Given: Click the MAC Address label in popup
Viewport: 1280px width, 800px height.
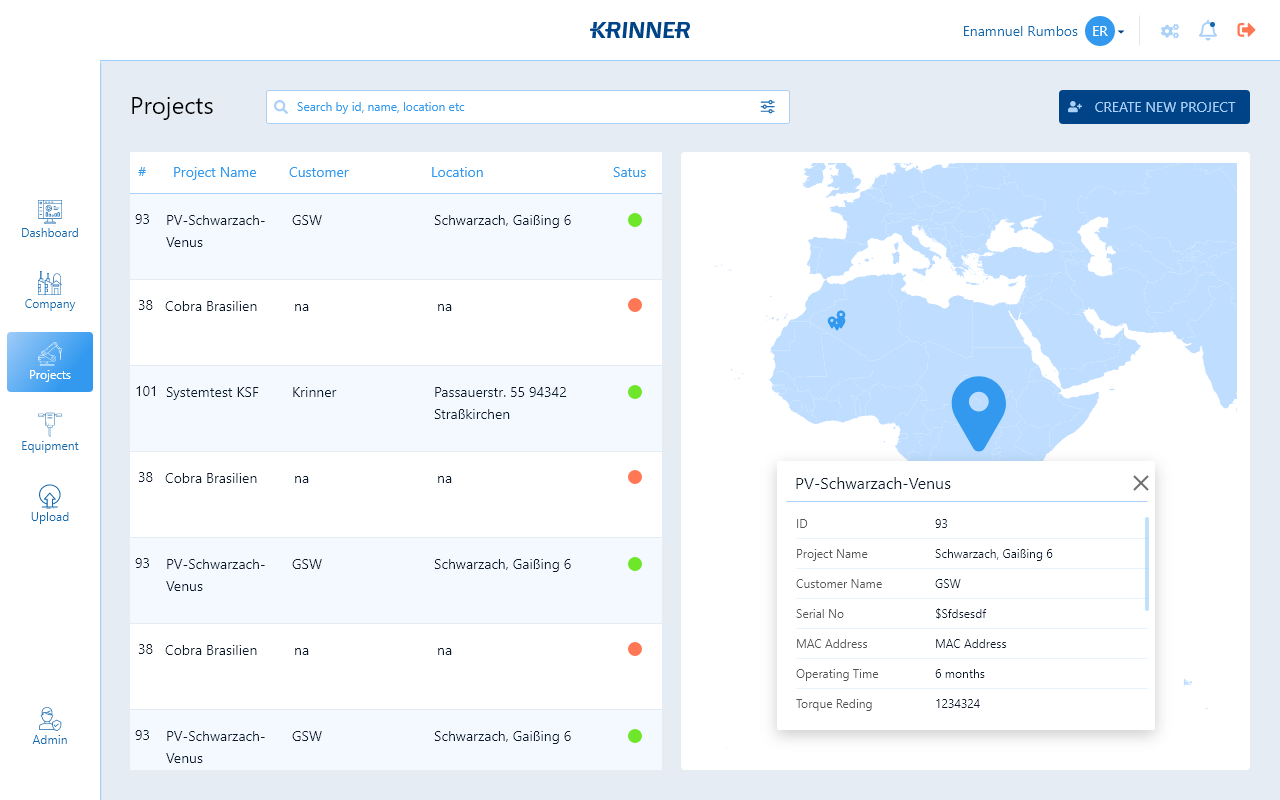Looking at the screenshot, I should [x=832, y=644].
